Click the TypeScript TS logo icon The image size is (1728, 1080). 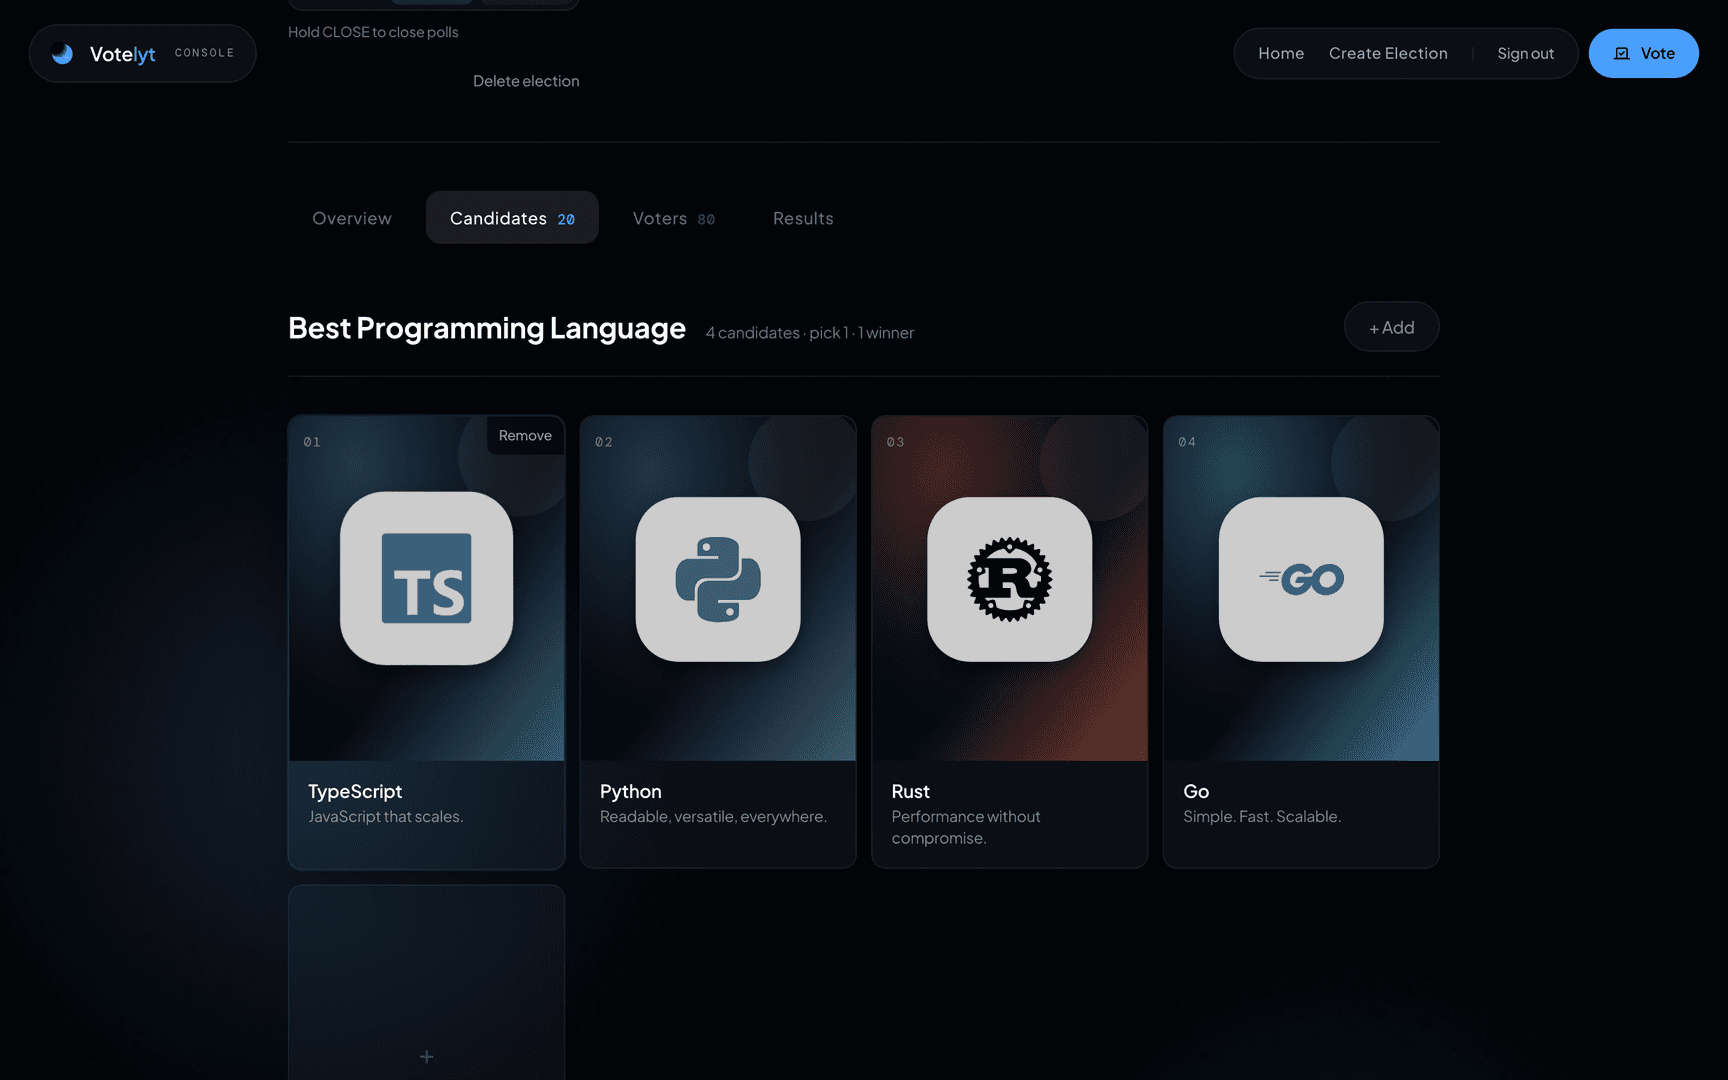[427, 578]
